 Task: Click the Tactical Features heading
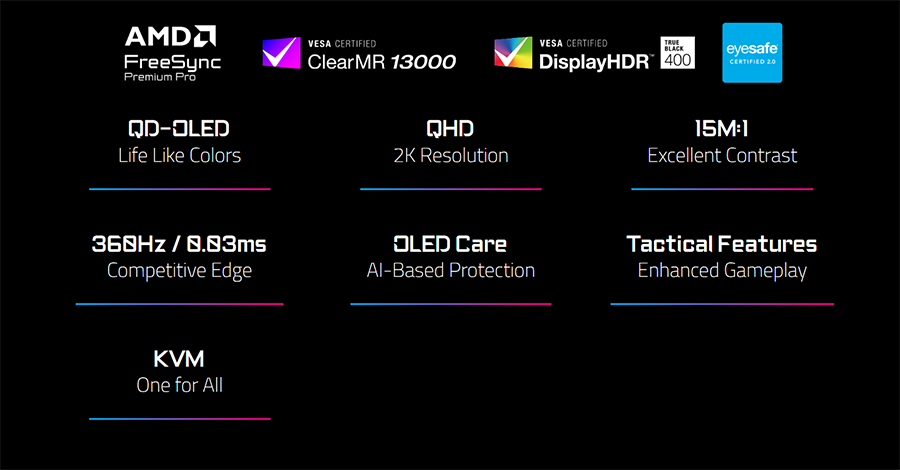click(722, 244)
